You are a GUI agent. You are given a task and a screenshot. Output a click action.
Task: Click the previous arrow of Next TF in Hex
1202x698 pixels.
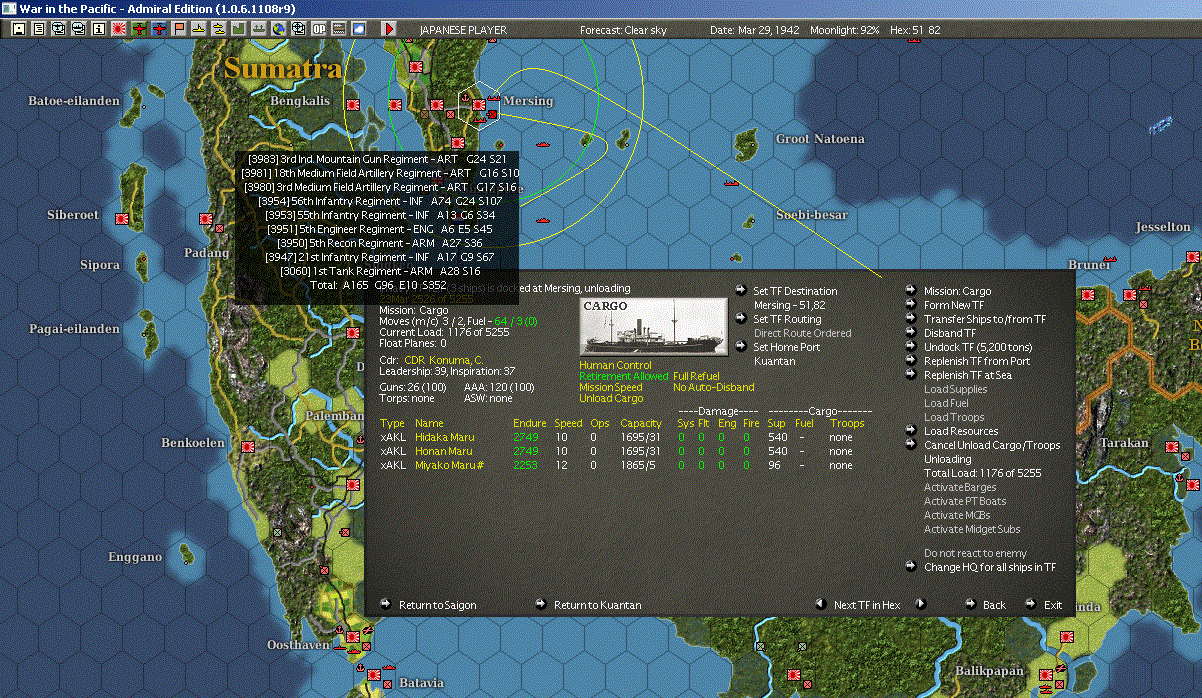point(820,604)
